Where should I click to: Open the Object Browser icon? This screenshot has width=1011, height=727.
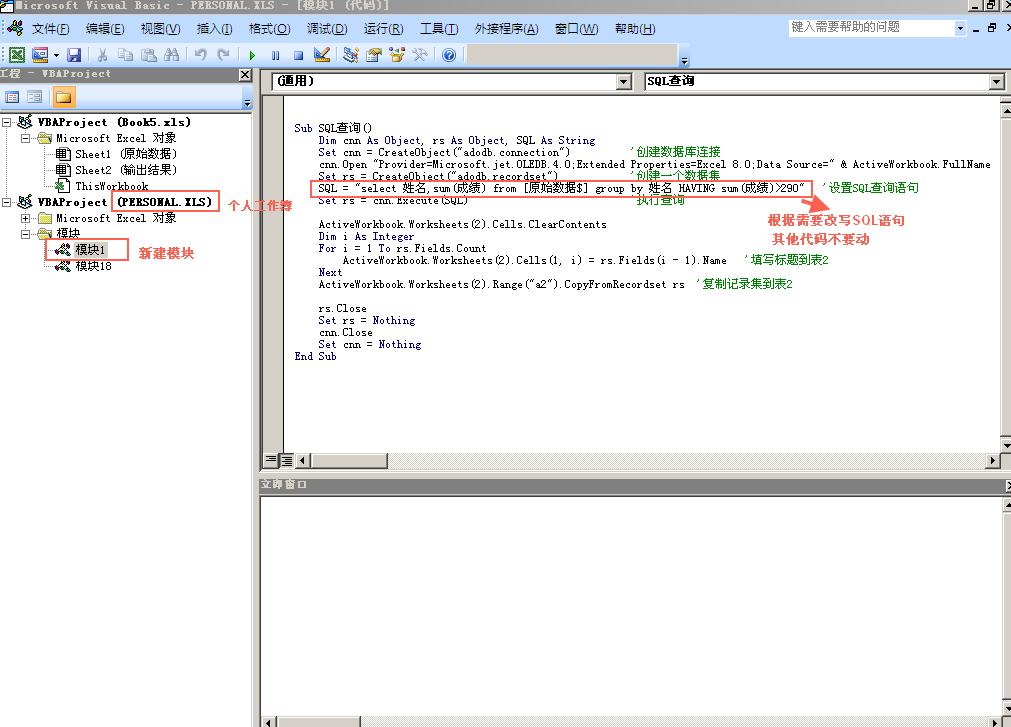(397, 55)
